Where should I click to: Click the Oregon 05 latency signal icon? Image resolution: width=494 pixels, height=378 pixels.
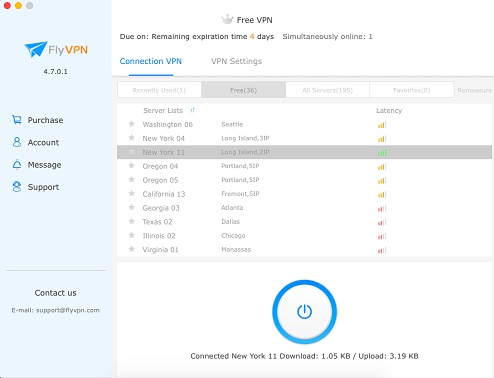382,181
